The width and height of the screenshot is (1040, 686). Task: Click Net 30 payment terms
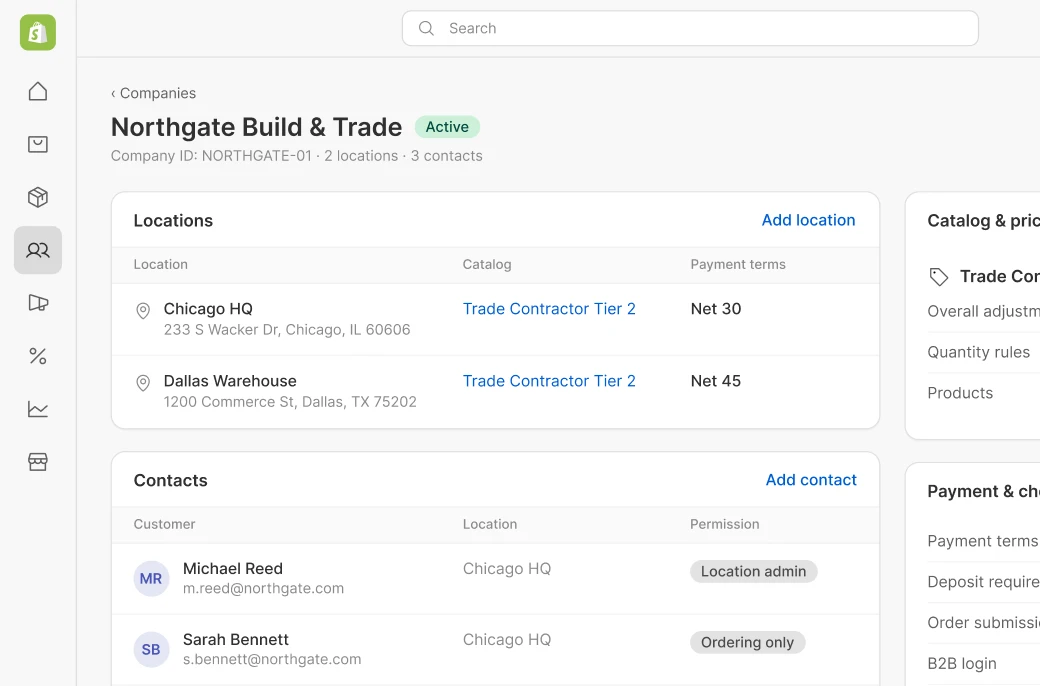[716, 309]
